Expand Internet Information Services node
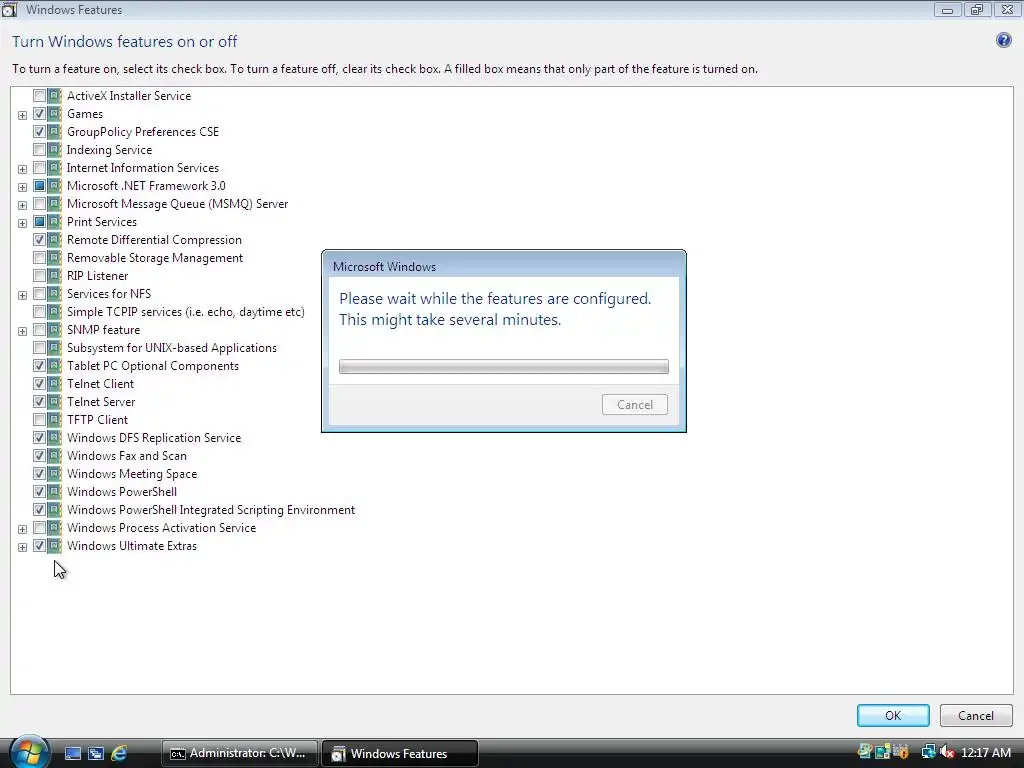Image resolution: width=1024 pixels, height=768 pixels. tap(22, 169)
